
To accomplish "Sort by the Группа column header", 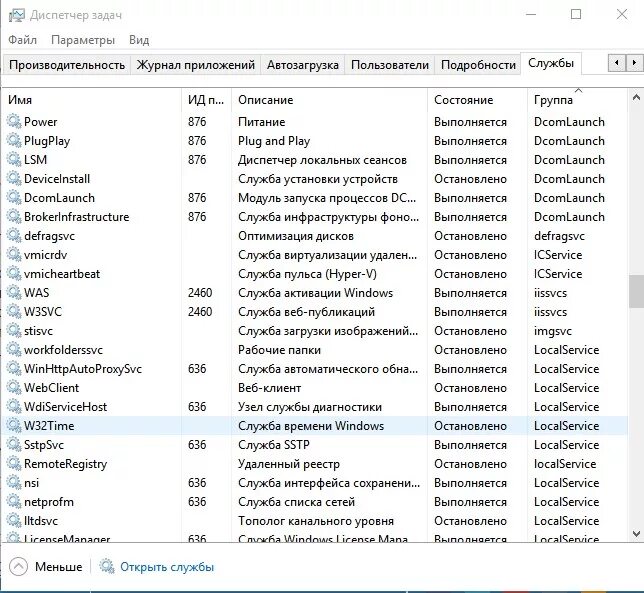I will point(577,100).
